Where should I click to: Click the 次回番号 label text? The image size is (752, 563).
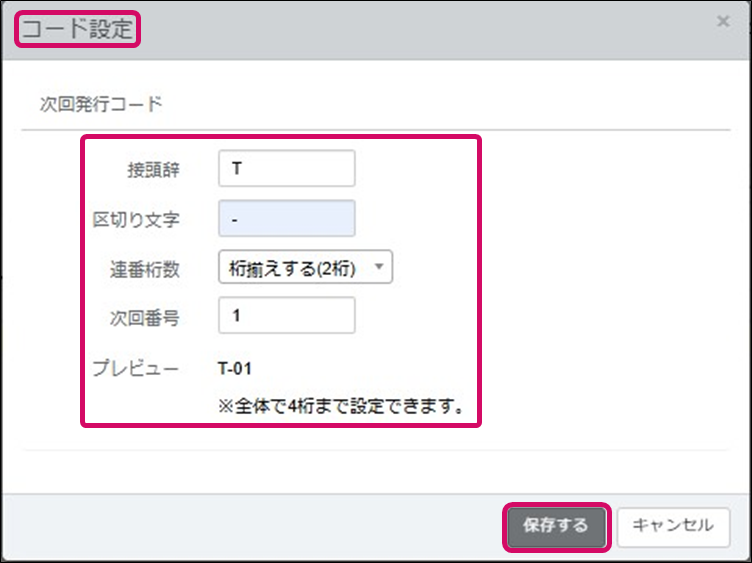[143, 317]
